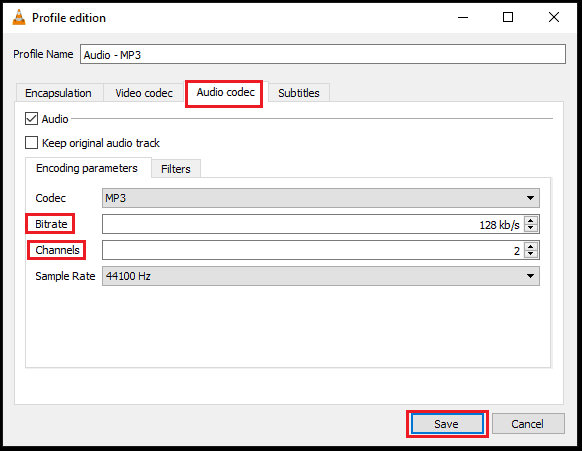The image size is (582, 451).
Task: Decrease Channels with the down arrow
Action: tap(531, 254)
